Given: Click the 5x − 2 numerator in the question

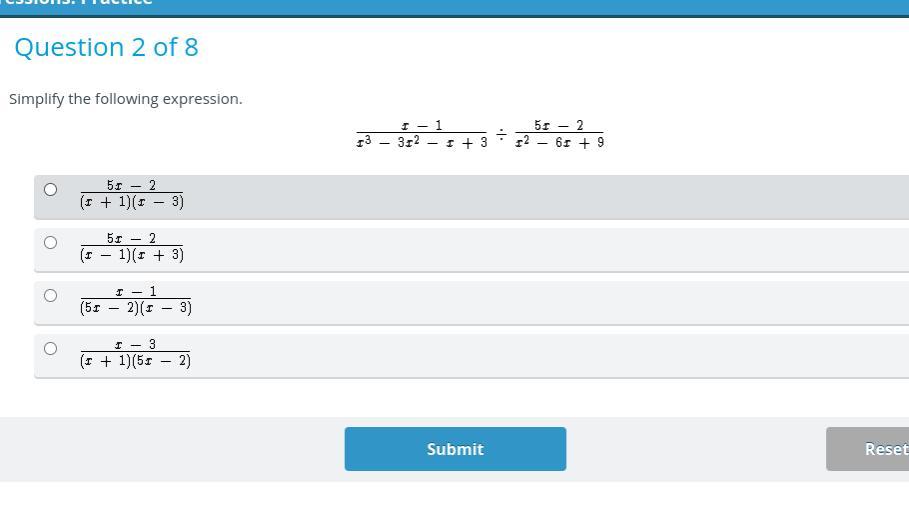Looking at the screenshot, I should 559,125.
